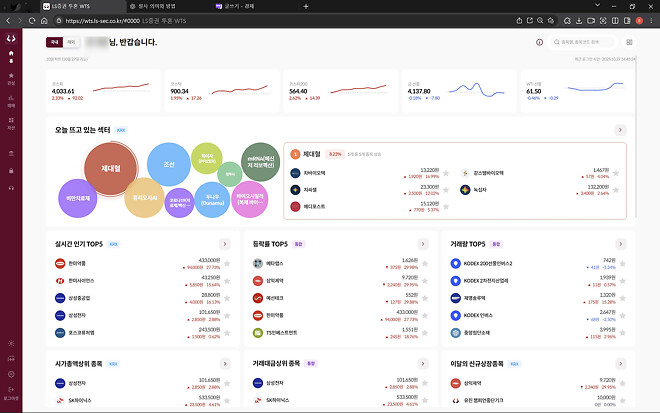Switch to the second browser tab
660x413 pixels.
pos(168,6)
